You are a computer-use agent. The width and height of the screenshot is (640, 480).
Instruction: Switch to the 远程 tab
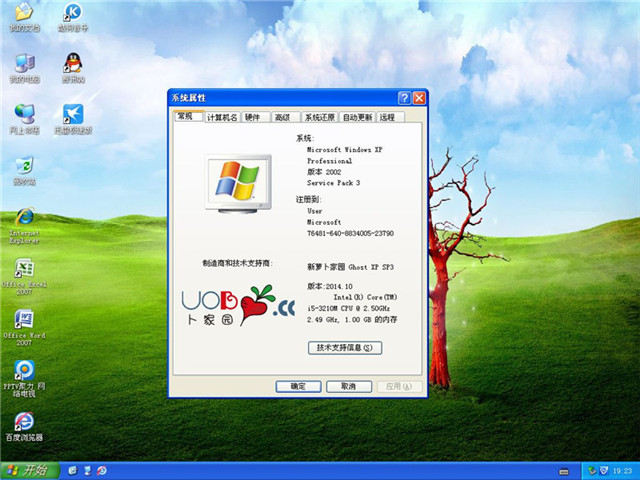click(x=390, y=118)
